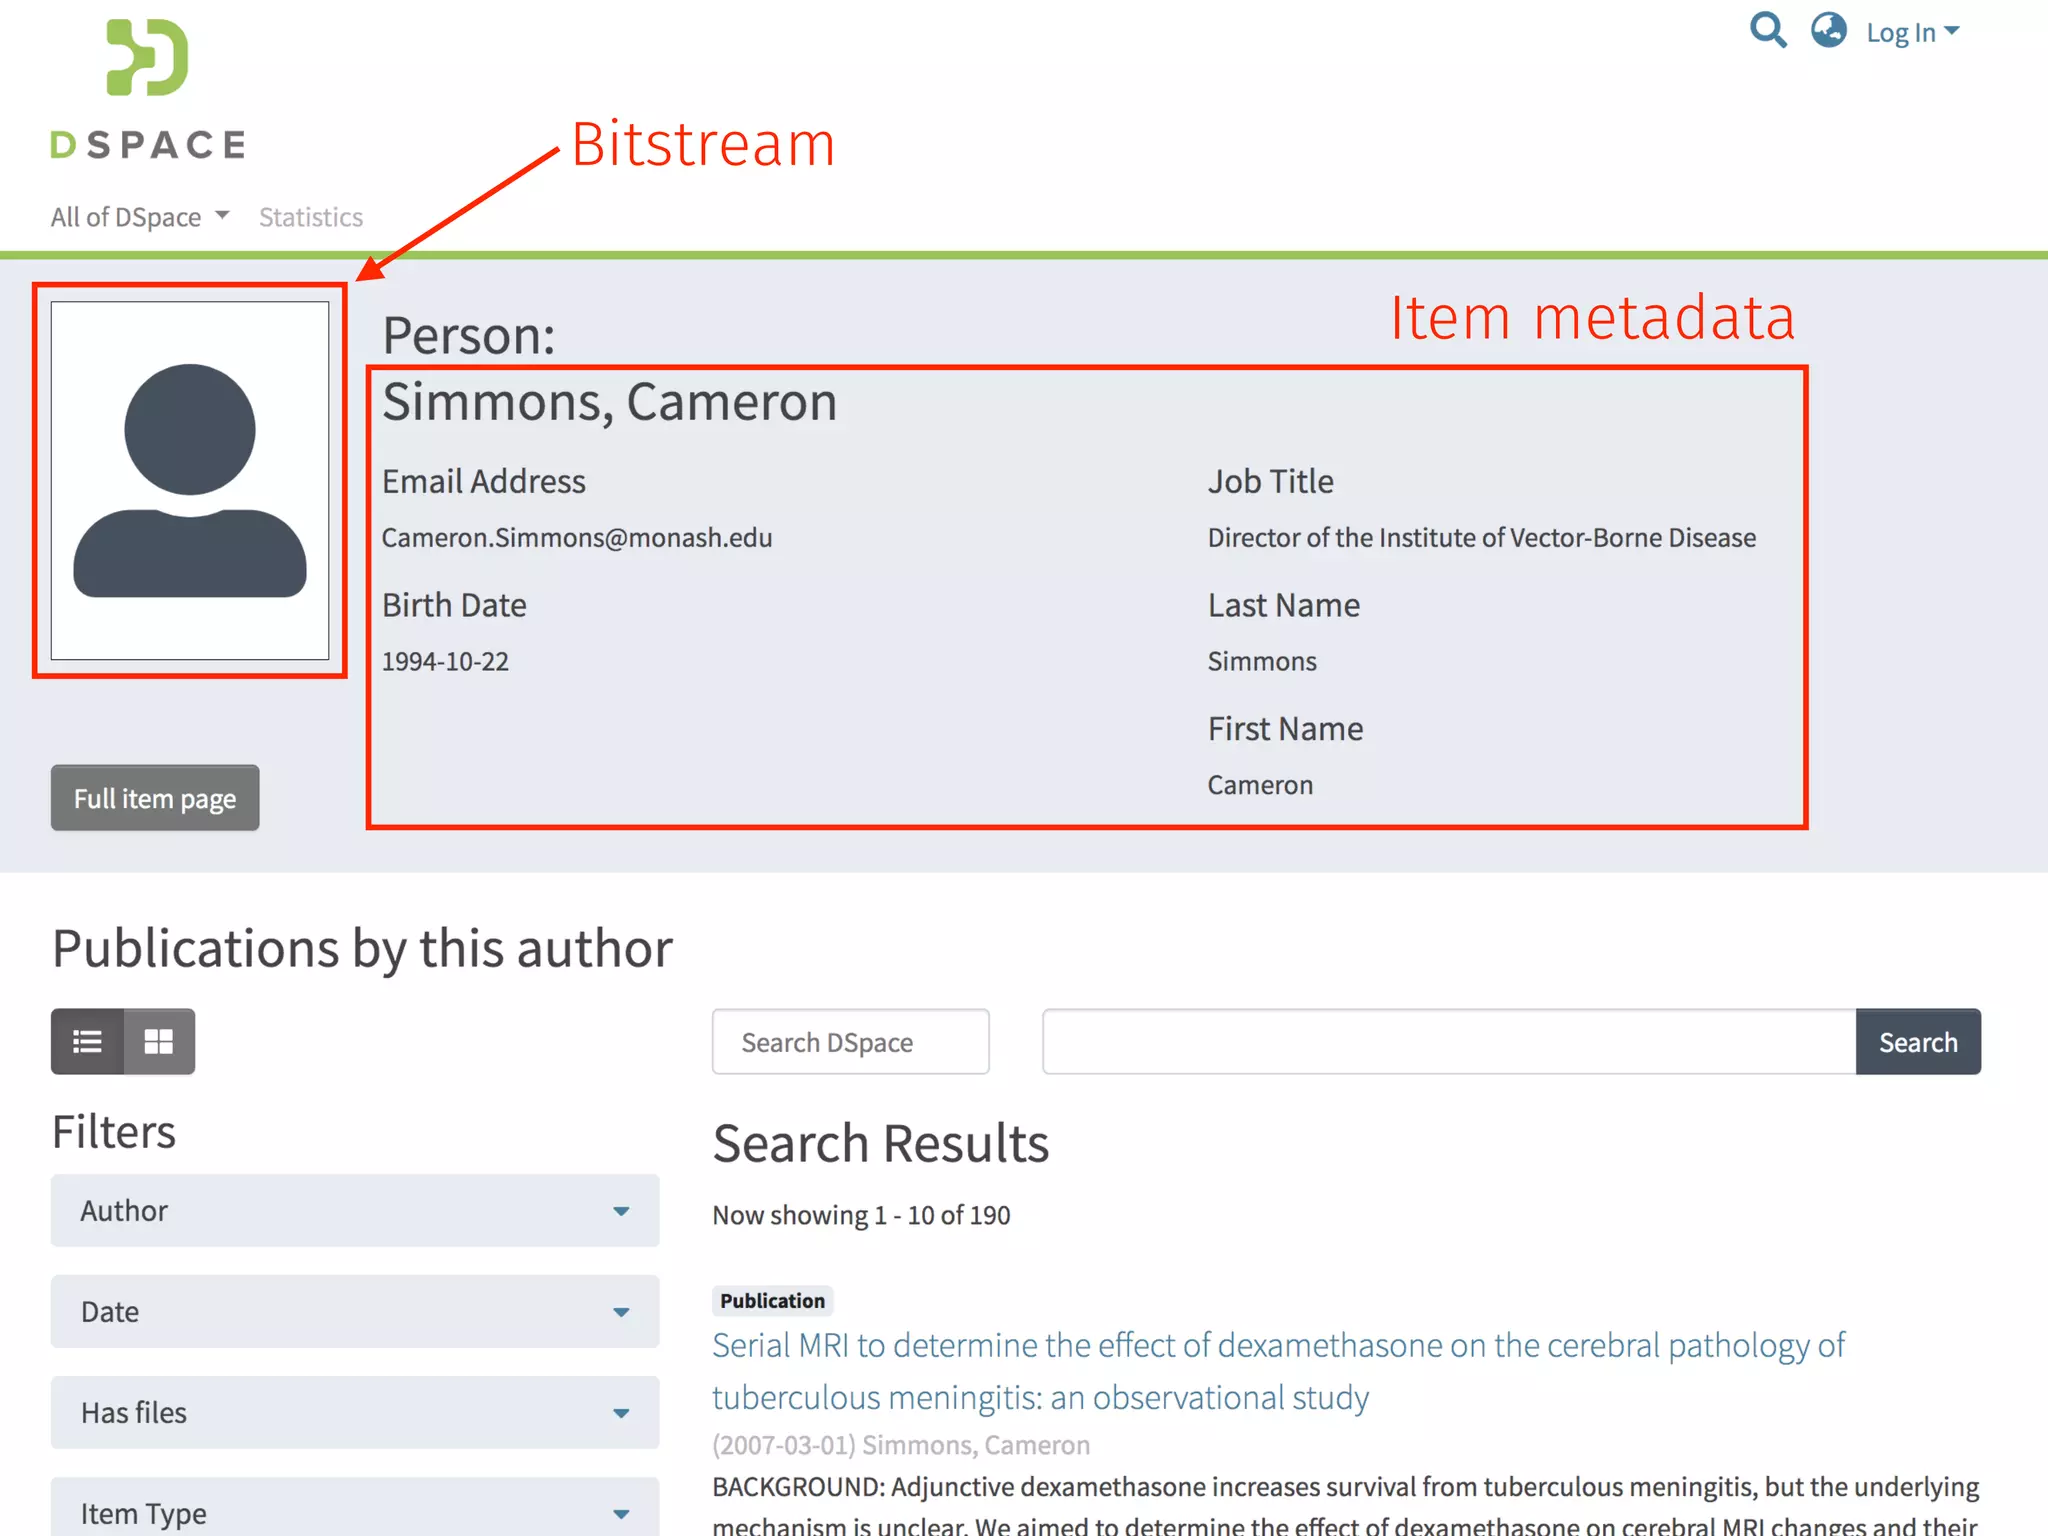Click the Date filter chevron arrow

(x=621, y=1312)
